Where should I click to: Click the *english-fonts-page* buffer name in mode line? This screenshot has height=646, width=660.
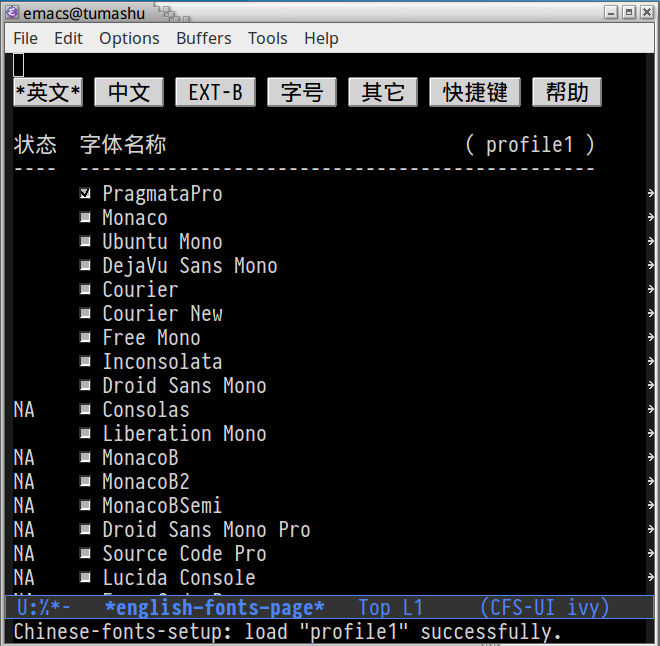click(214, 607)
